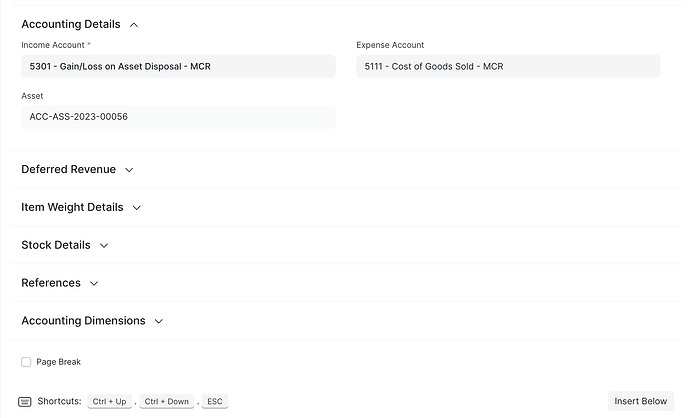Click the keyboard shortcuts icon
Image resolution: width=690 pixels, height=418 pixels.
pos(25,401)
